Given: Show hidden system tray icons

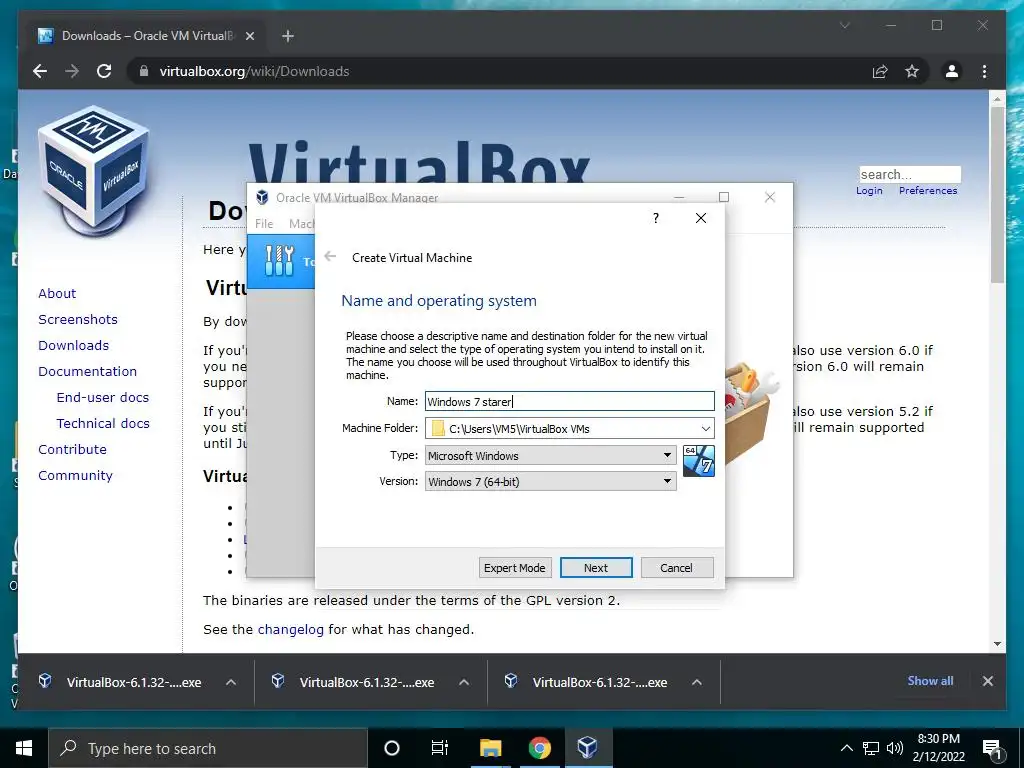Looking at the screenshot, I should (846, 748).
